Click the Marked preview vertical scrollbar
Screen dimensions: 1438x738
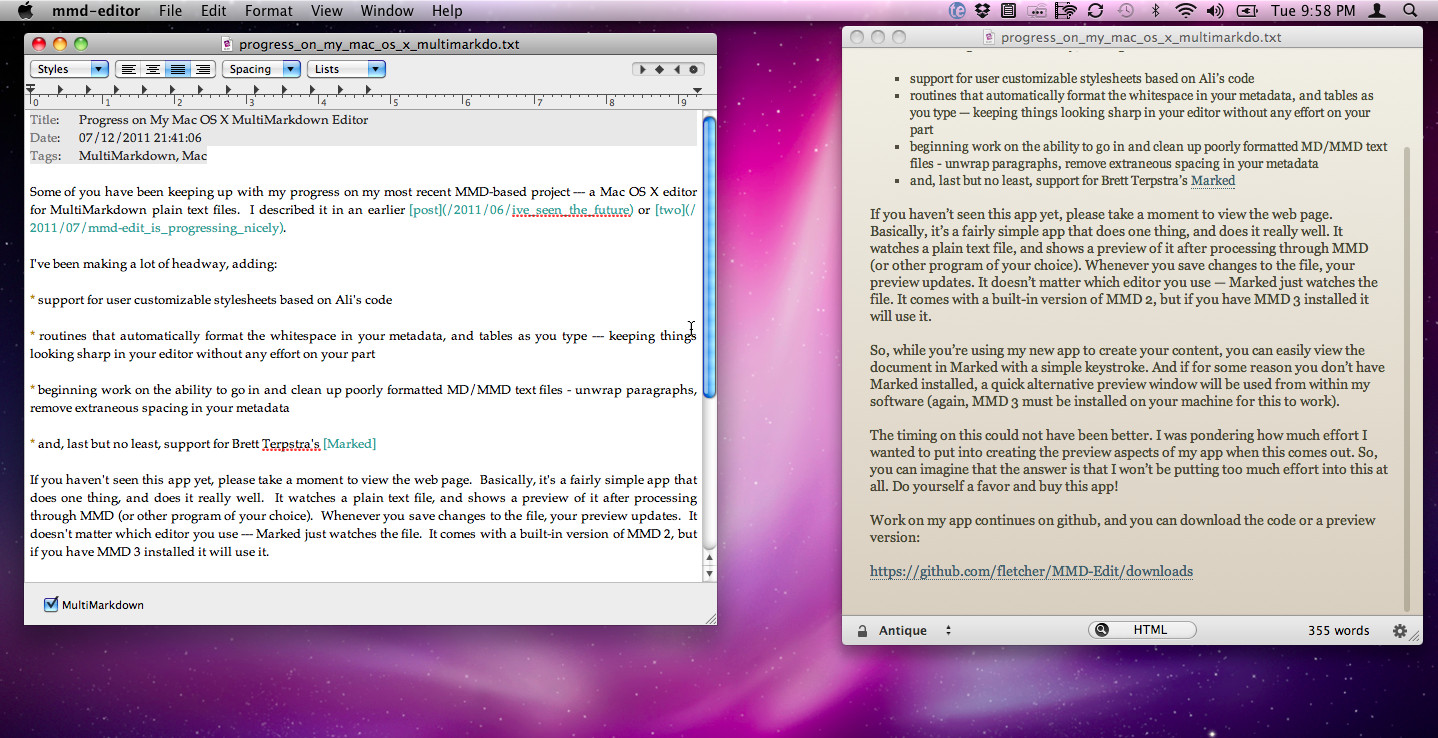click(1408, 379)
